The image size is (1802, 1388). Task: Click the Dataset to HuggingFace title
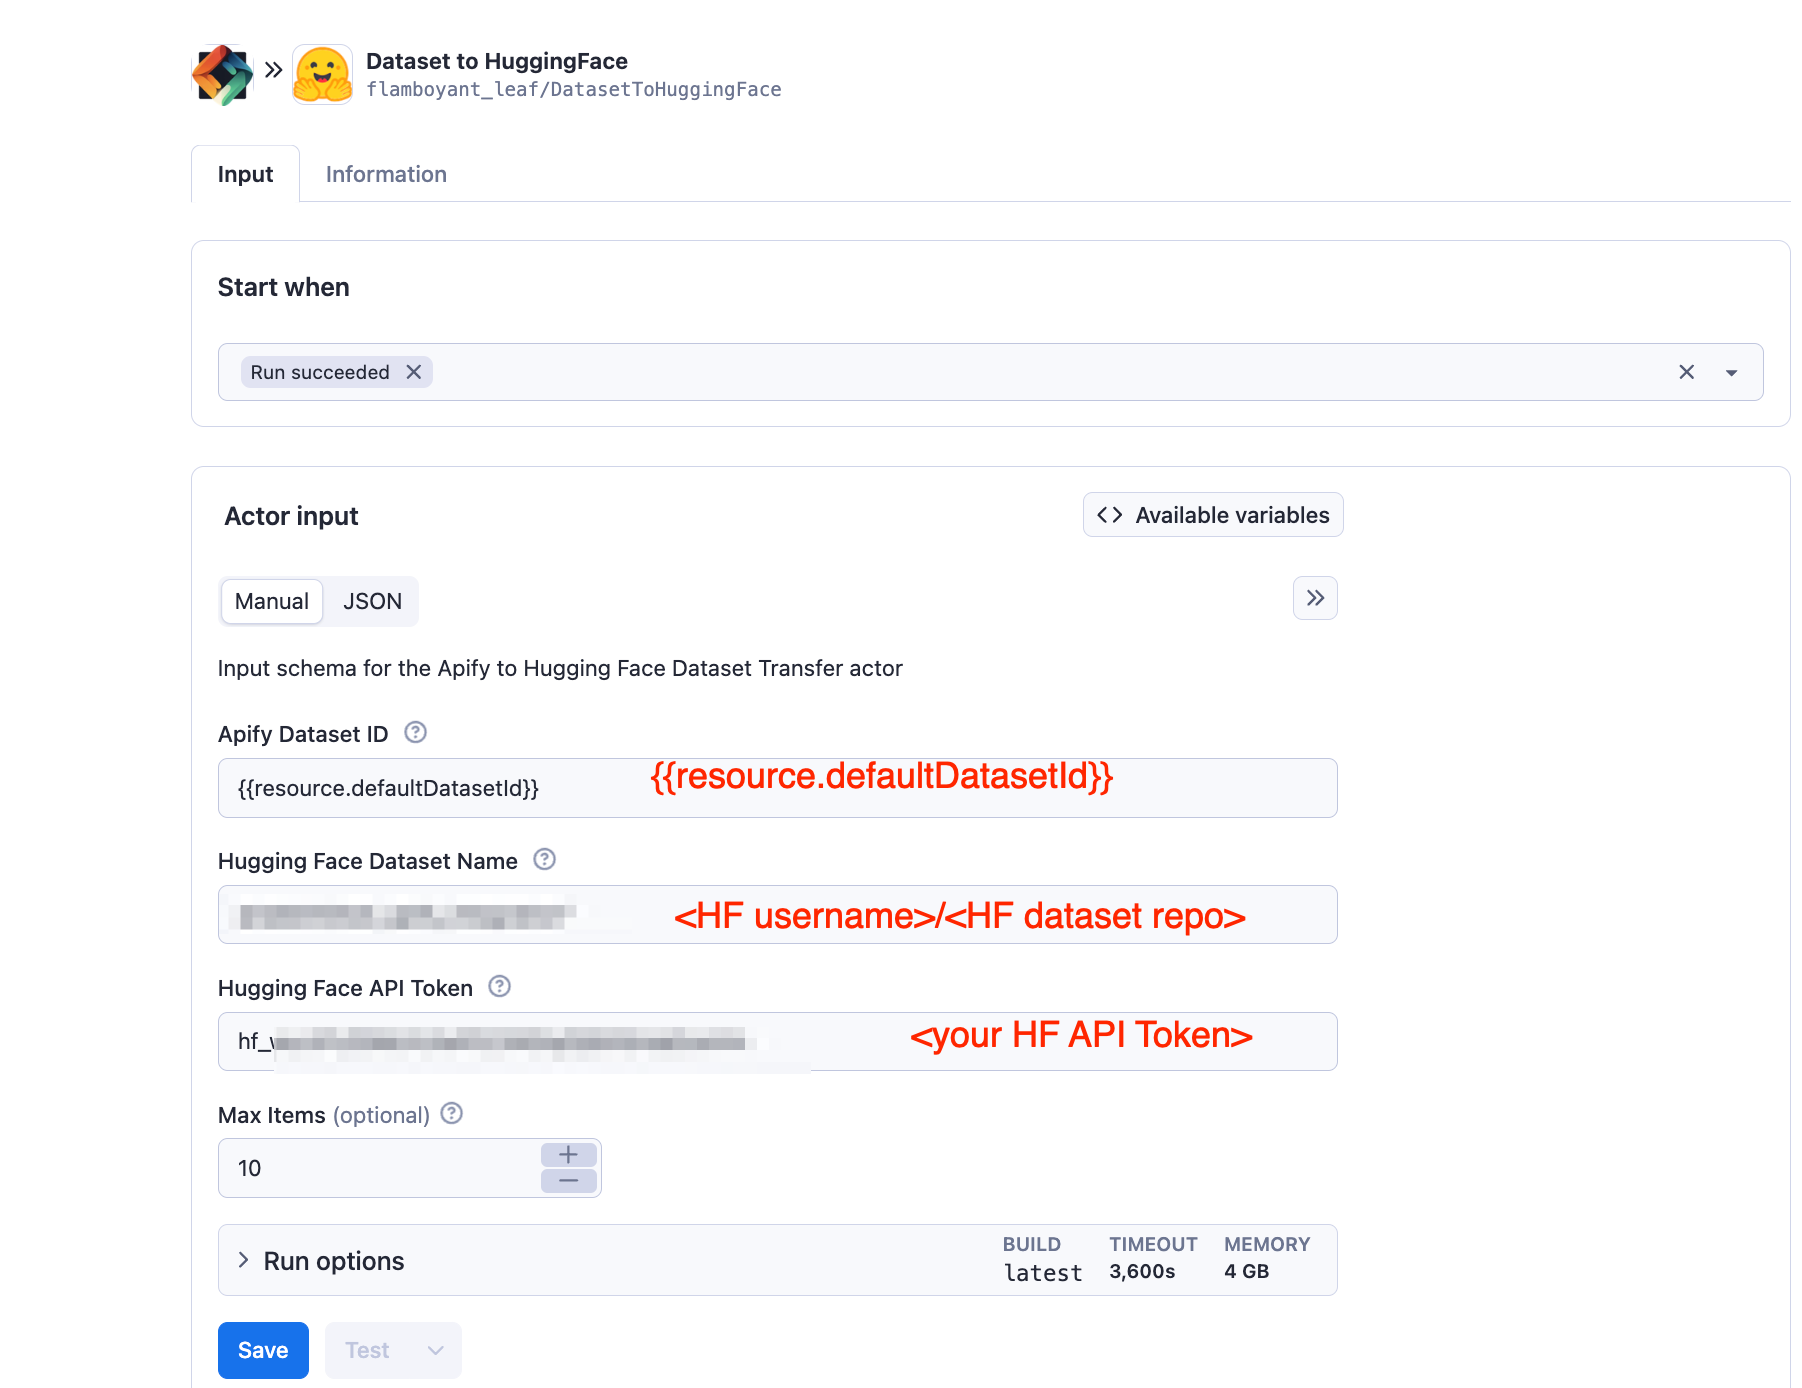point(497,61)
